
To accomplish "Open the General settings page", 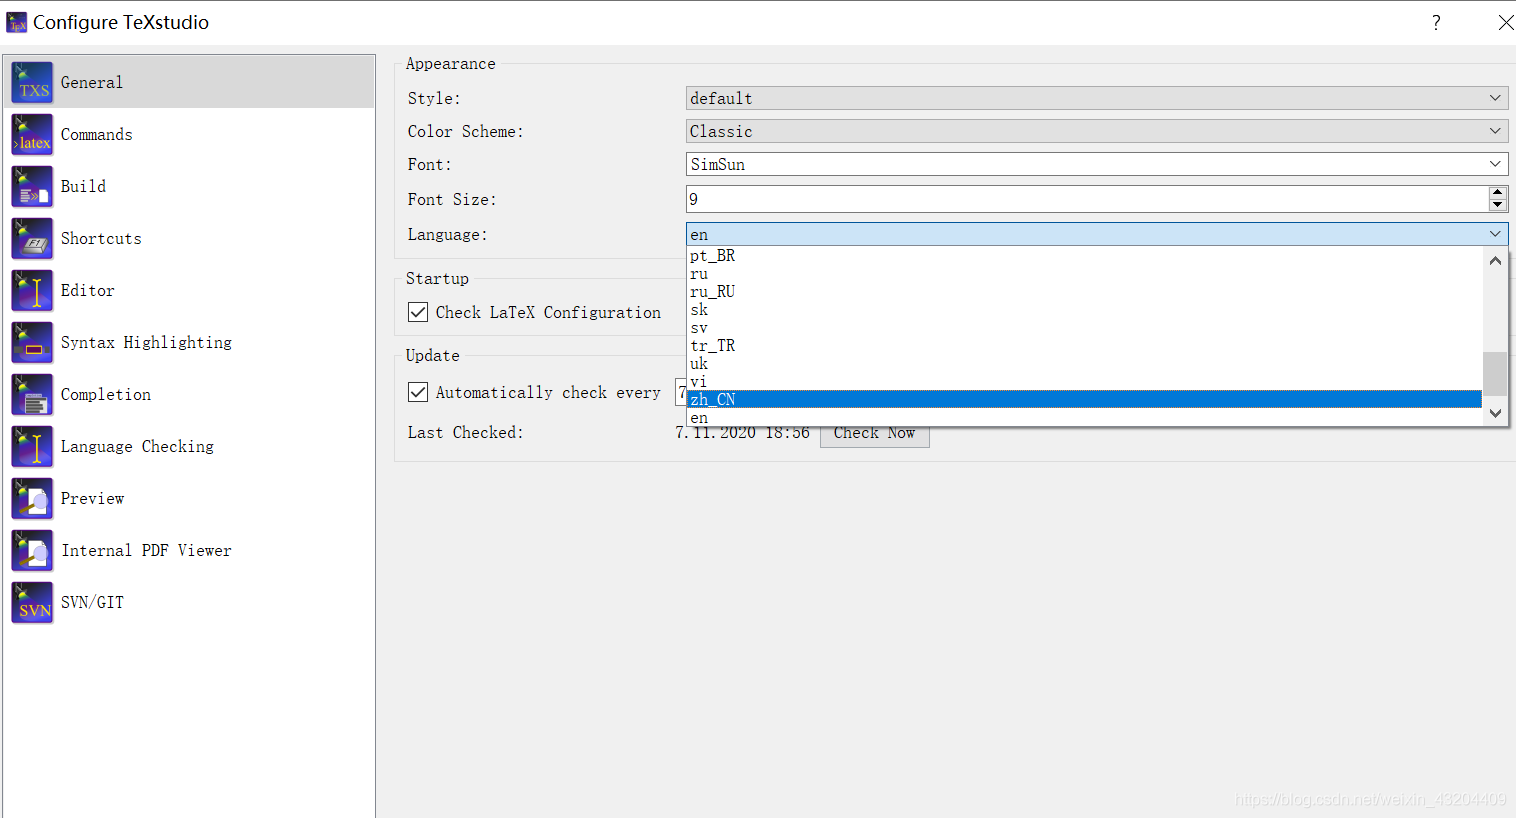I will [x=189, y=82].
